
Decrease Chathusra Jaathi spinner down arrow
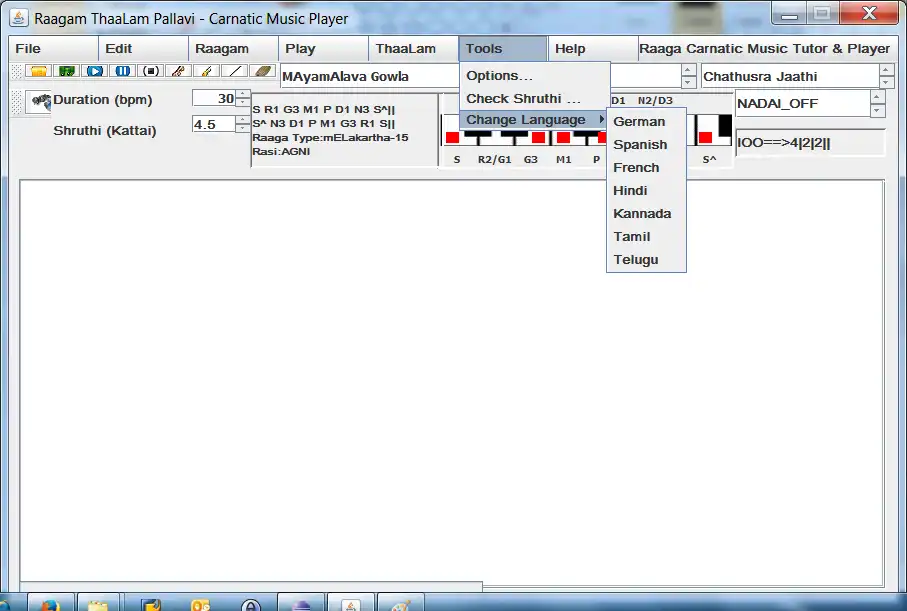click(886, 82)
